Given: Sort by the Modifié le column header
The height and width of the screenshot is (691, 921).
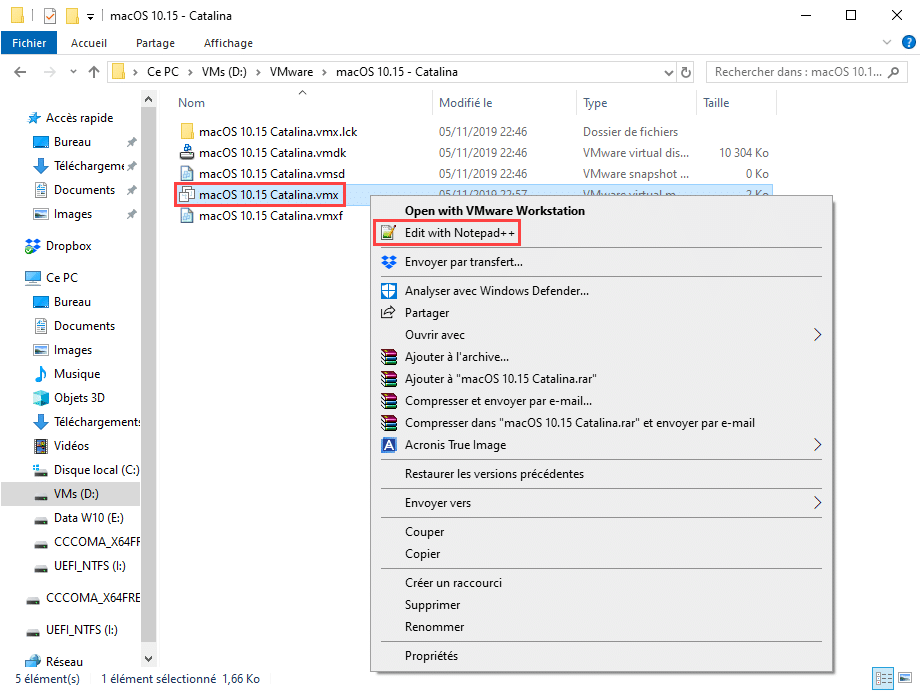Looking at the screenshot, I should pyautogui.click(x=465, y=103).
